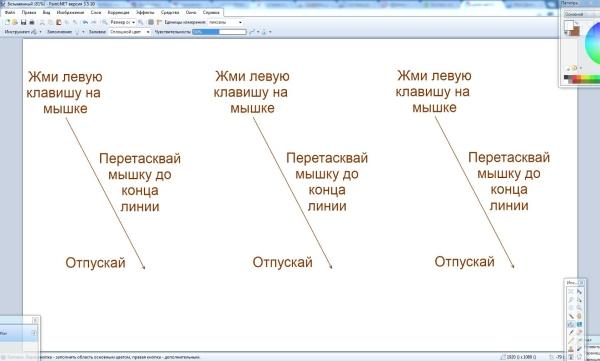This screenshot has height=361, width=600.
Task: Adjust the tolerance slider bar
Action: [219, 32]
